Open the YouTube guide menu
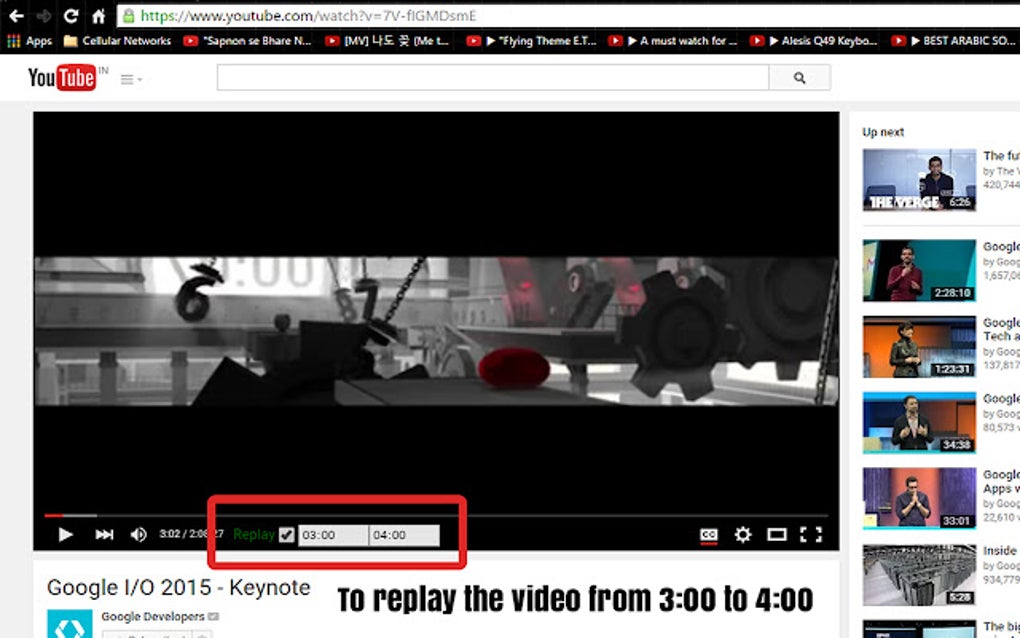Screen dimensions: 1020x638 click(x=129, y=78)
